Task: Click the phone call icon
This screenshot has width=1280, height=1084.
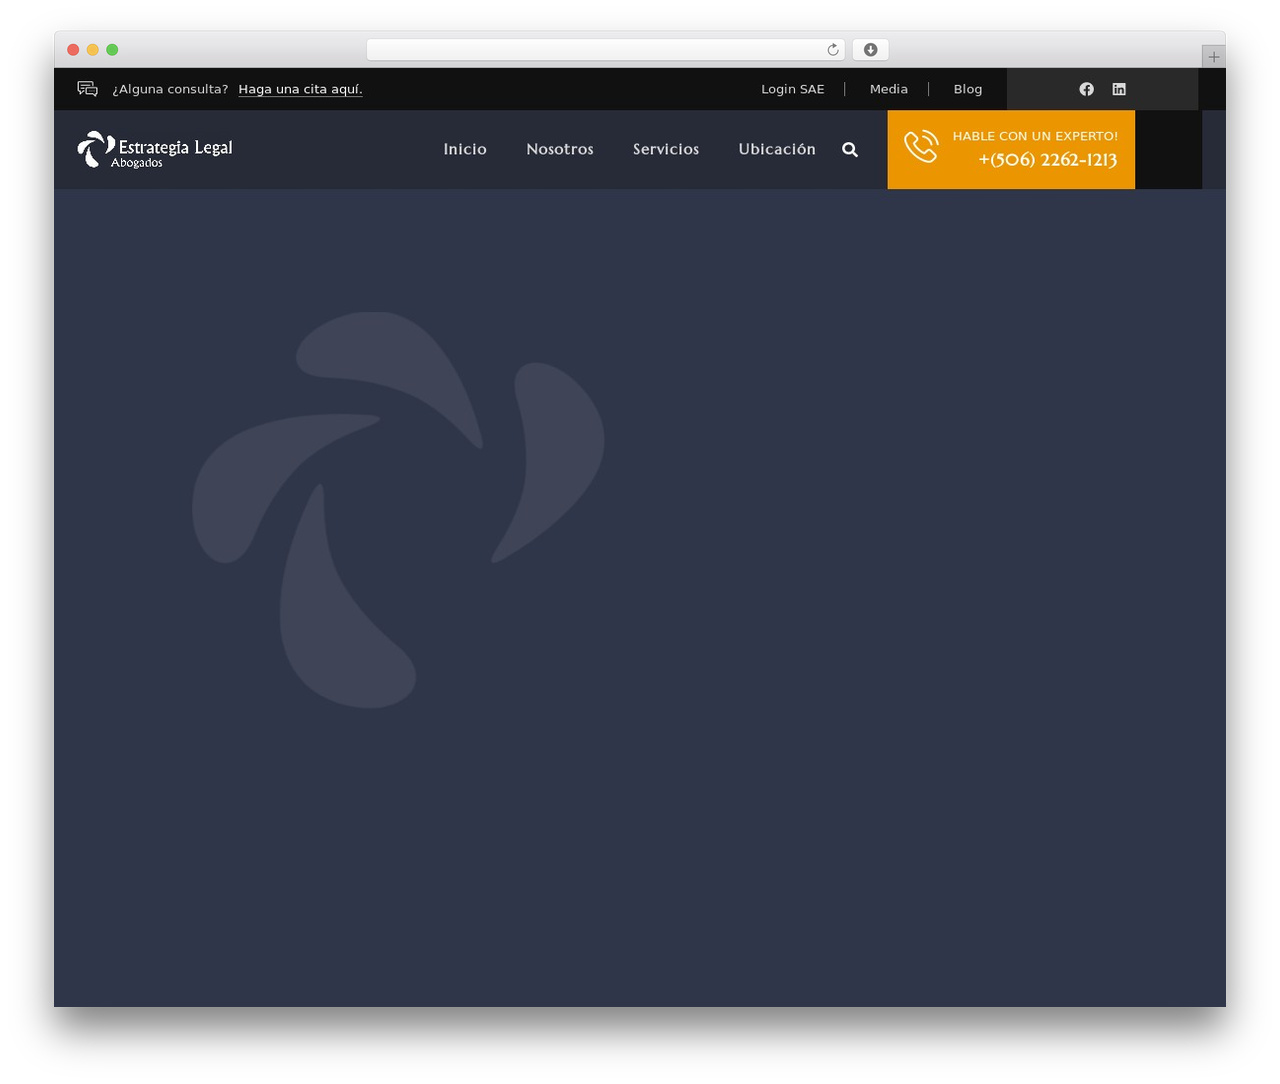Action: (921, 146)
